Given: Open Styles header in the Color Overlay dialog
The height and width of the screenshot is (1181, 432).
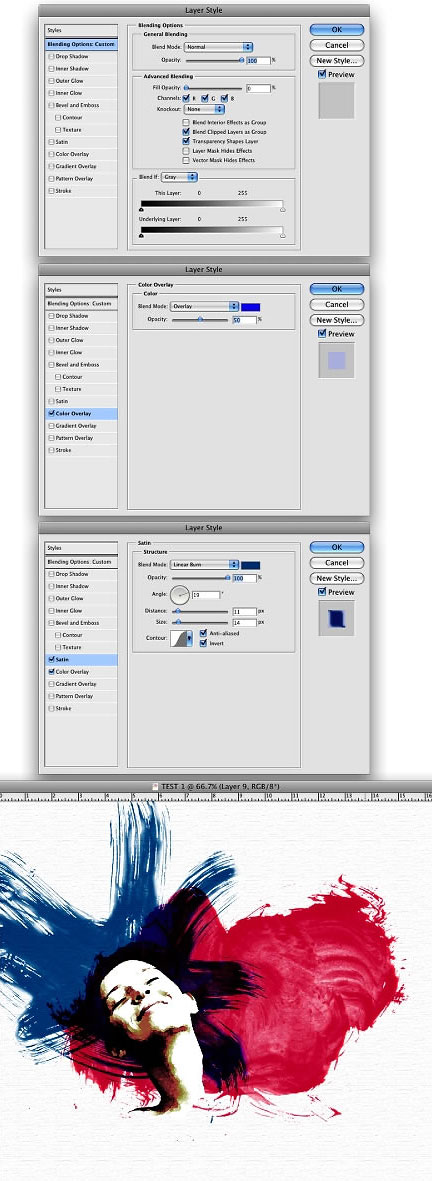Looking at the screenshot, I should pyautogui.click(x=81, y=289).
